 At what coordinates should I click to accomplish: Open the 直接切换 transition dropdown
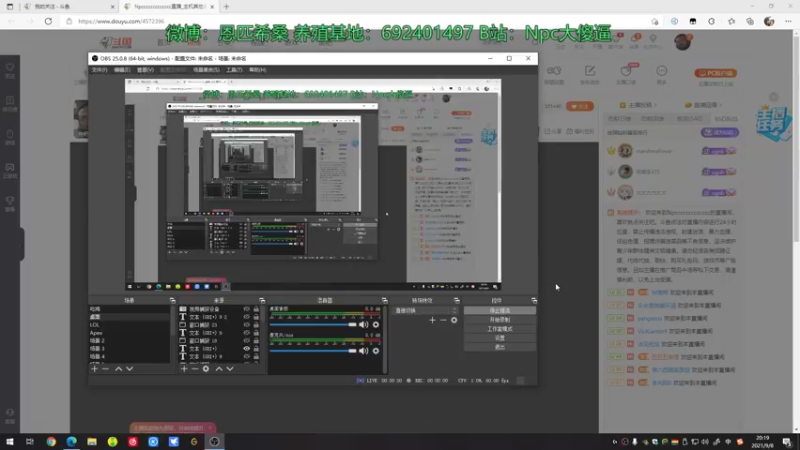tap(426, 310)
